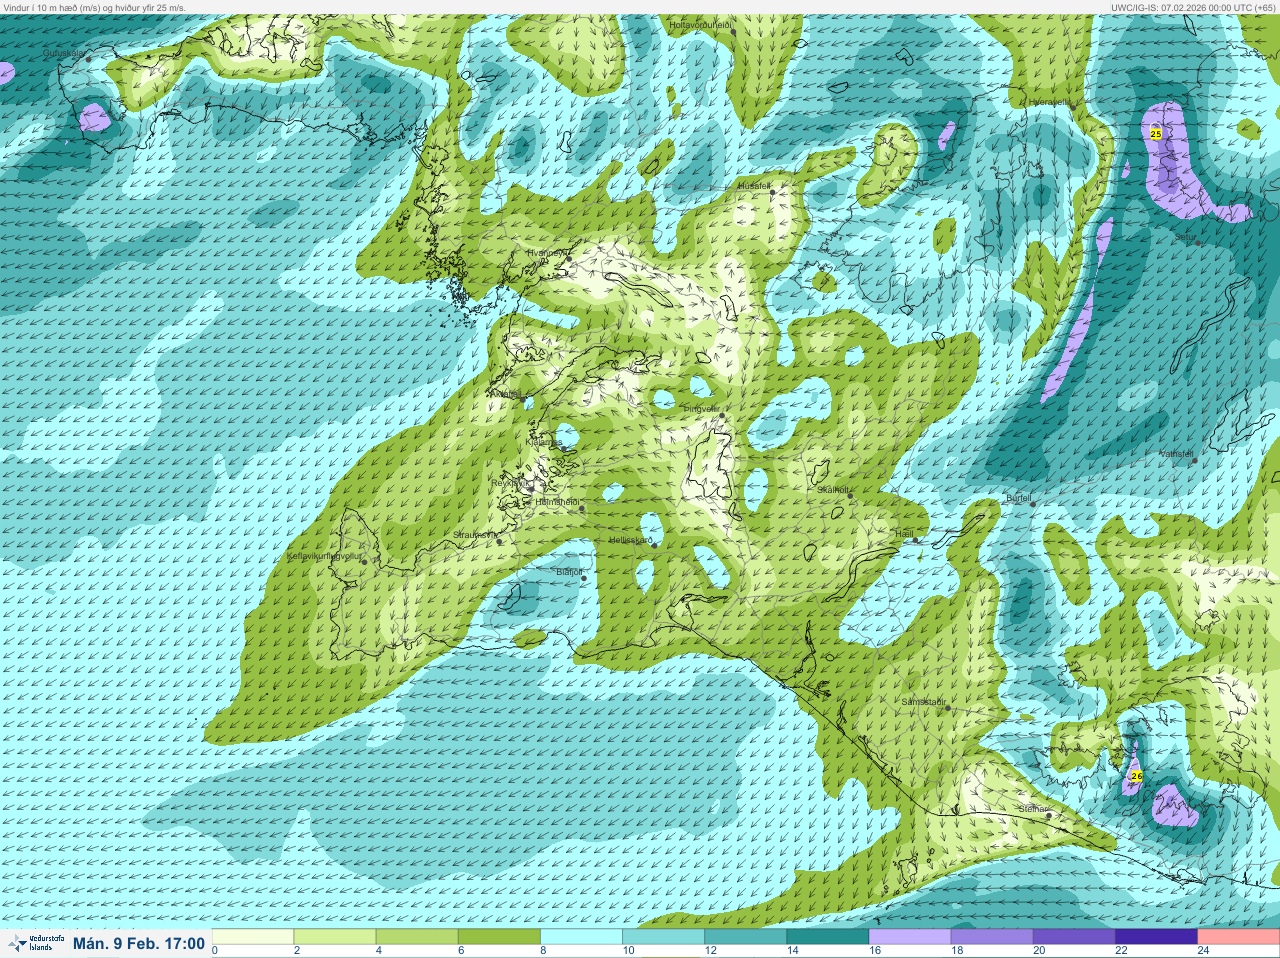Click the Búrfell station label
Screen dimensions: 1280x958
tap(1018, 497)
